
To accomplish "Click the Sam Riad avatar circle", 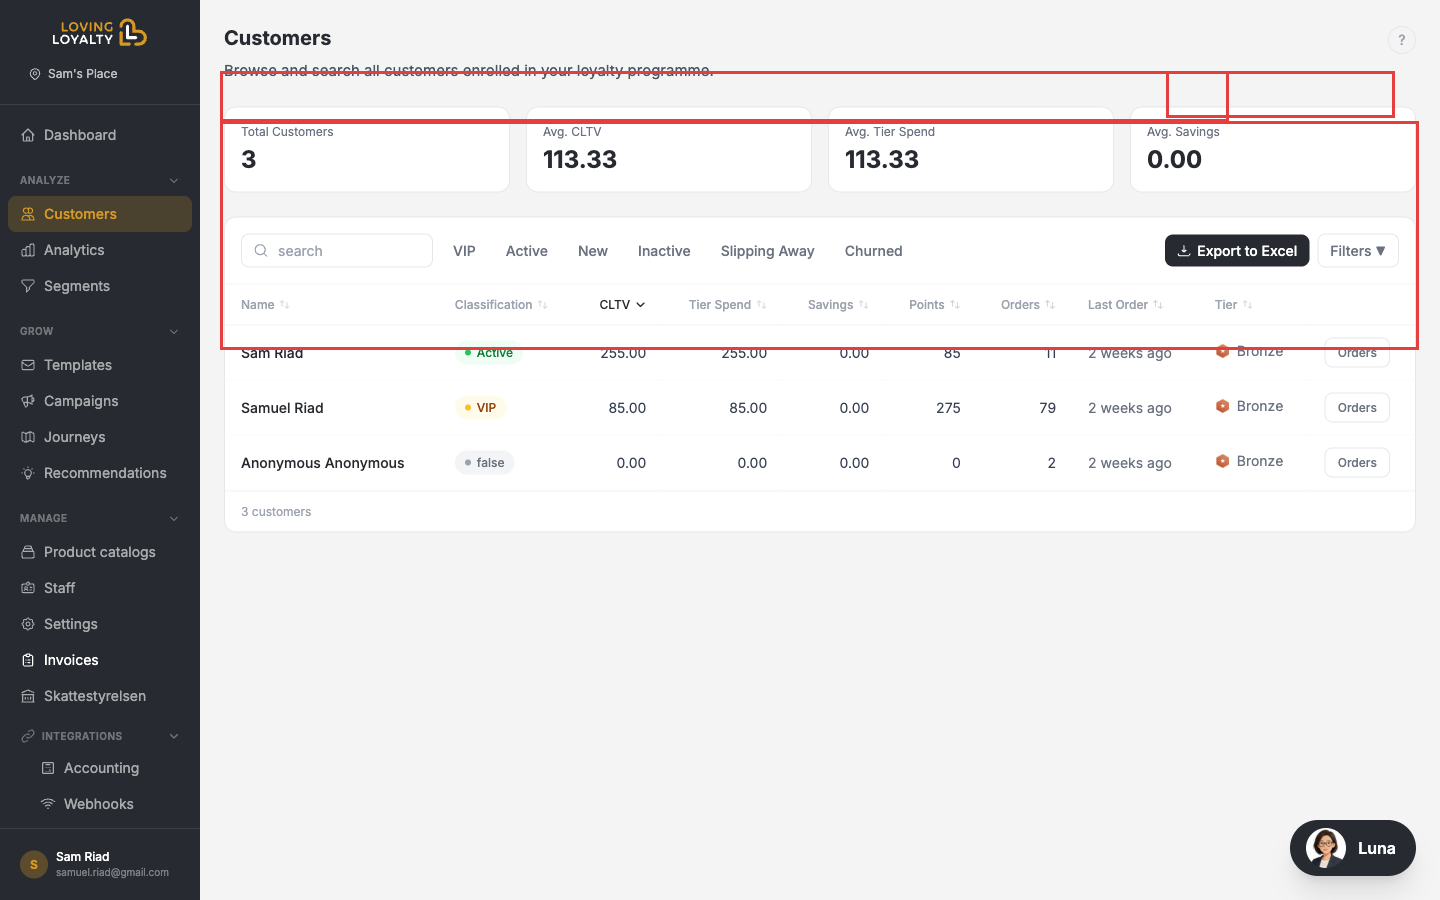I will click(34, 864).
